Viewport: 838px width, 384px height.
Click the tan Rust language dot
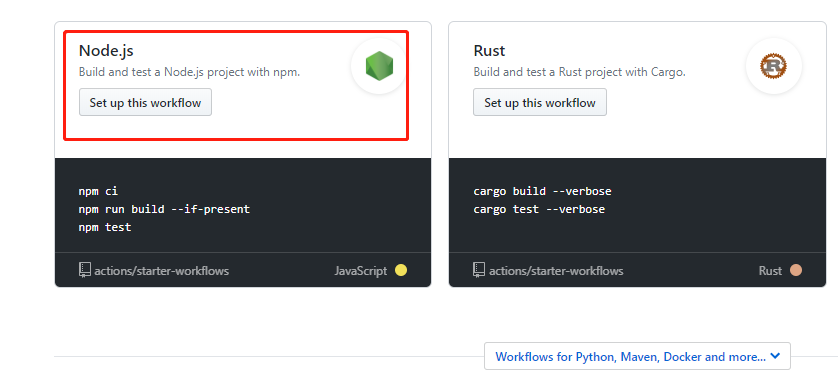pos(796,270)
